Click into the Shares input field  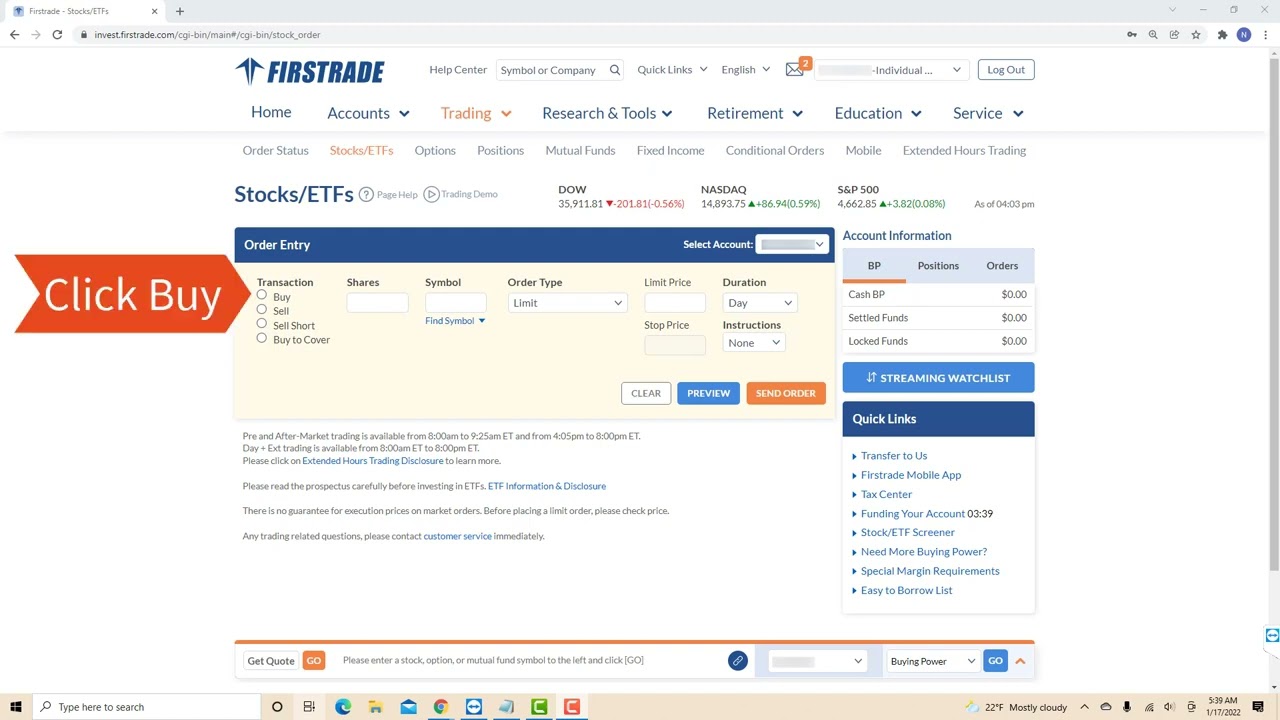[378, 303]
